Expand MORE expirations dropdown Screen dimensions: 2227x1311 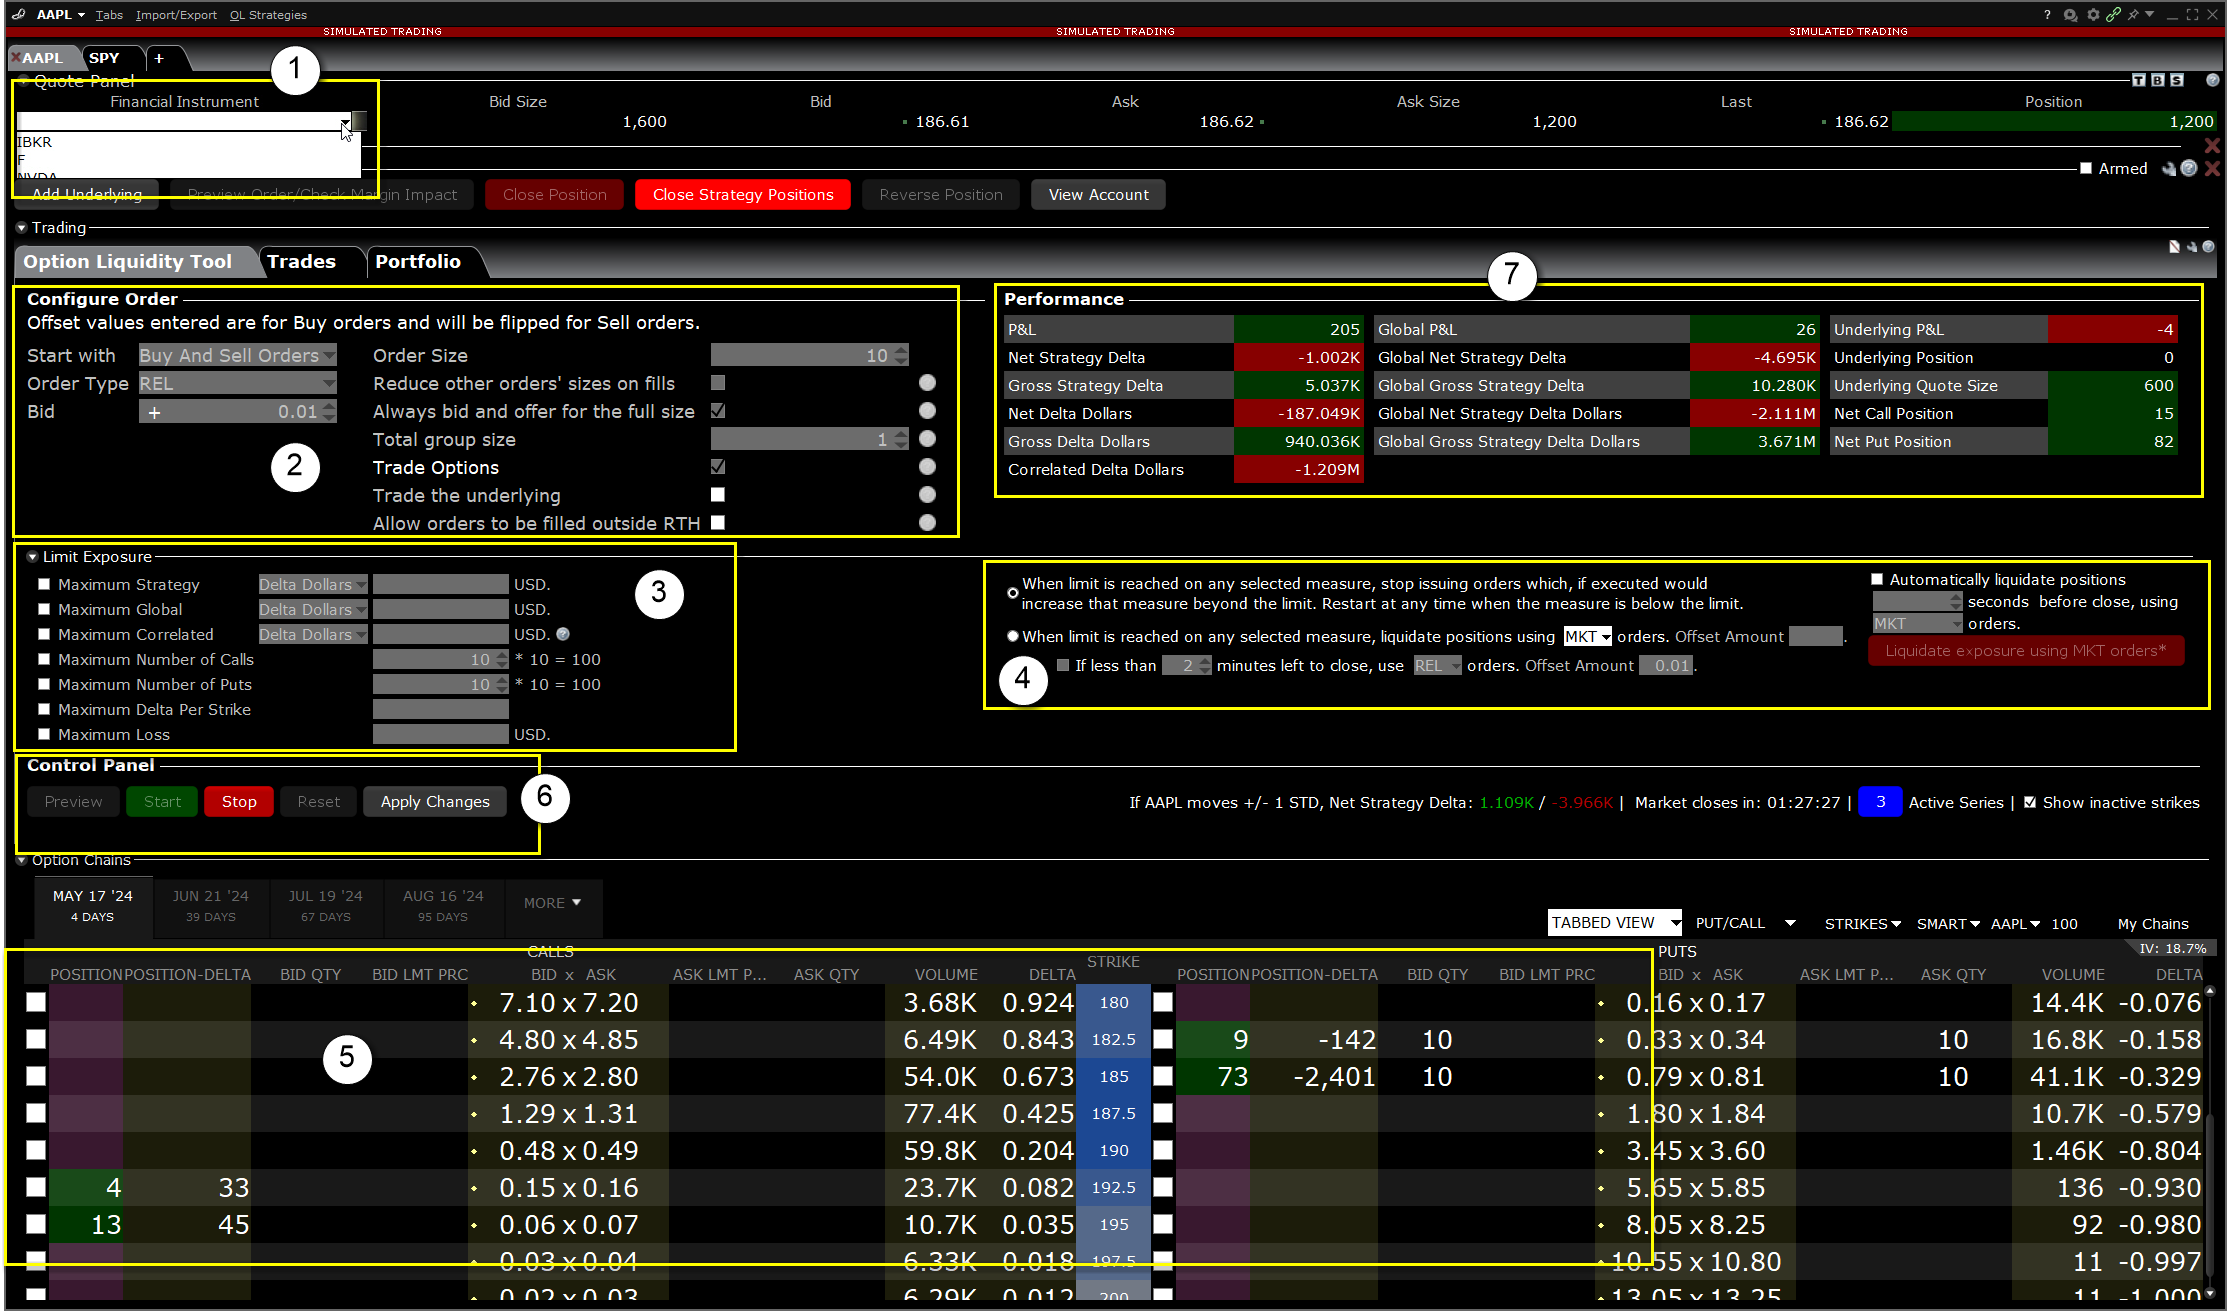552,903
